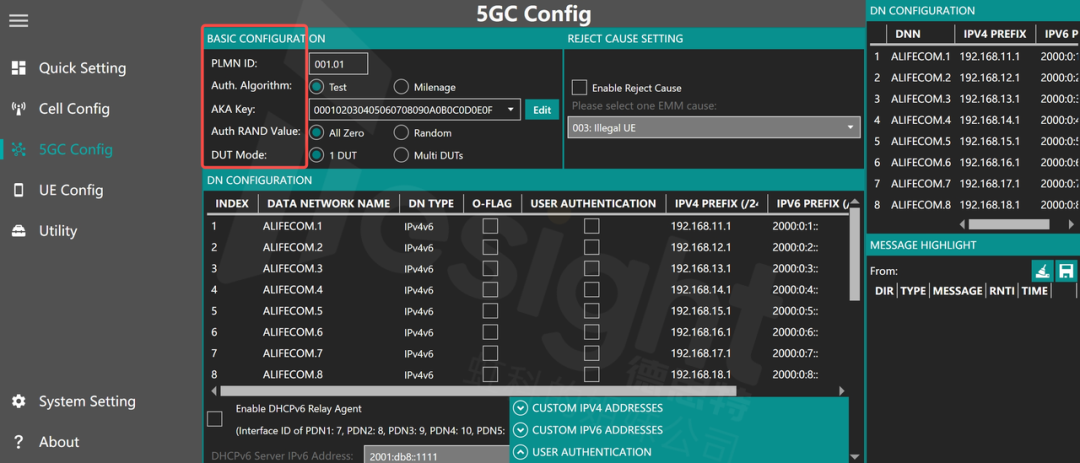Viewport: 1080px width, 463px height.
Task: Tick User Authentication checkbox for ALIFECOM.6
Action: coord(591,332)
